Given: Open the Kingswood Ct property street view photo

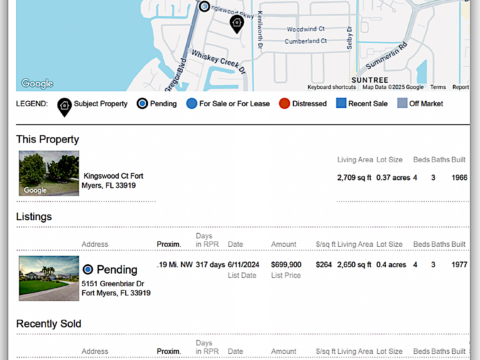Looking at the screenshot, I should pyautogui.click(x=49, y=173).
